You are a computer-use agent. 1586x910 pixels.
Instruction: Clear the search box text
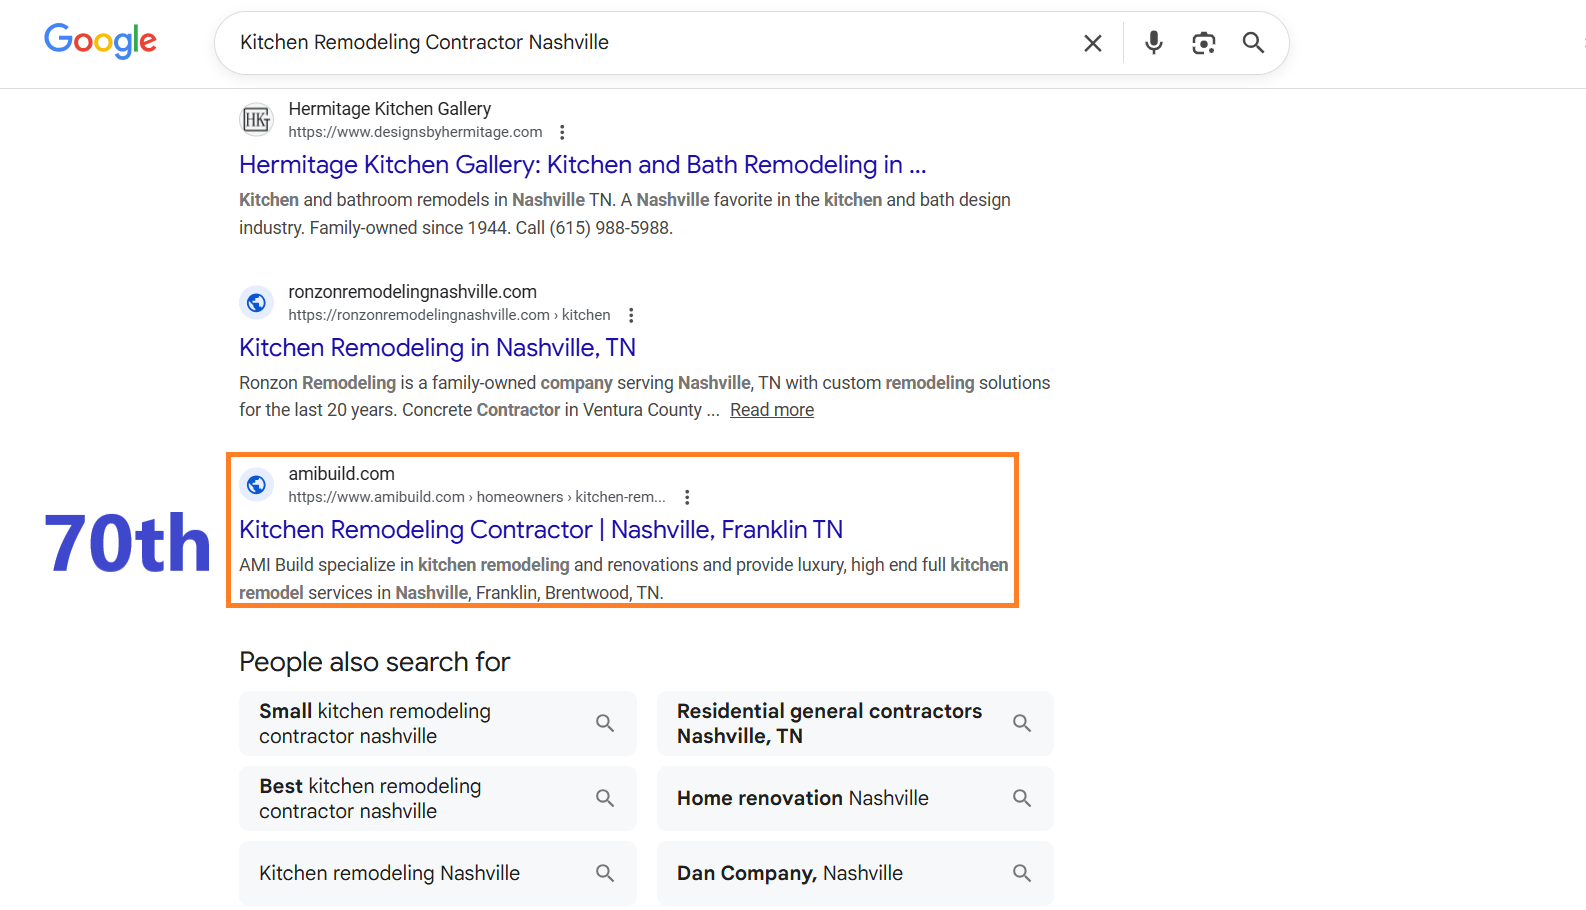tap(1093, 43)
